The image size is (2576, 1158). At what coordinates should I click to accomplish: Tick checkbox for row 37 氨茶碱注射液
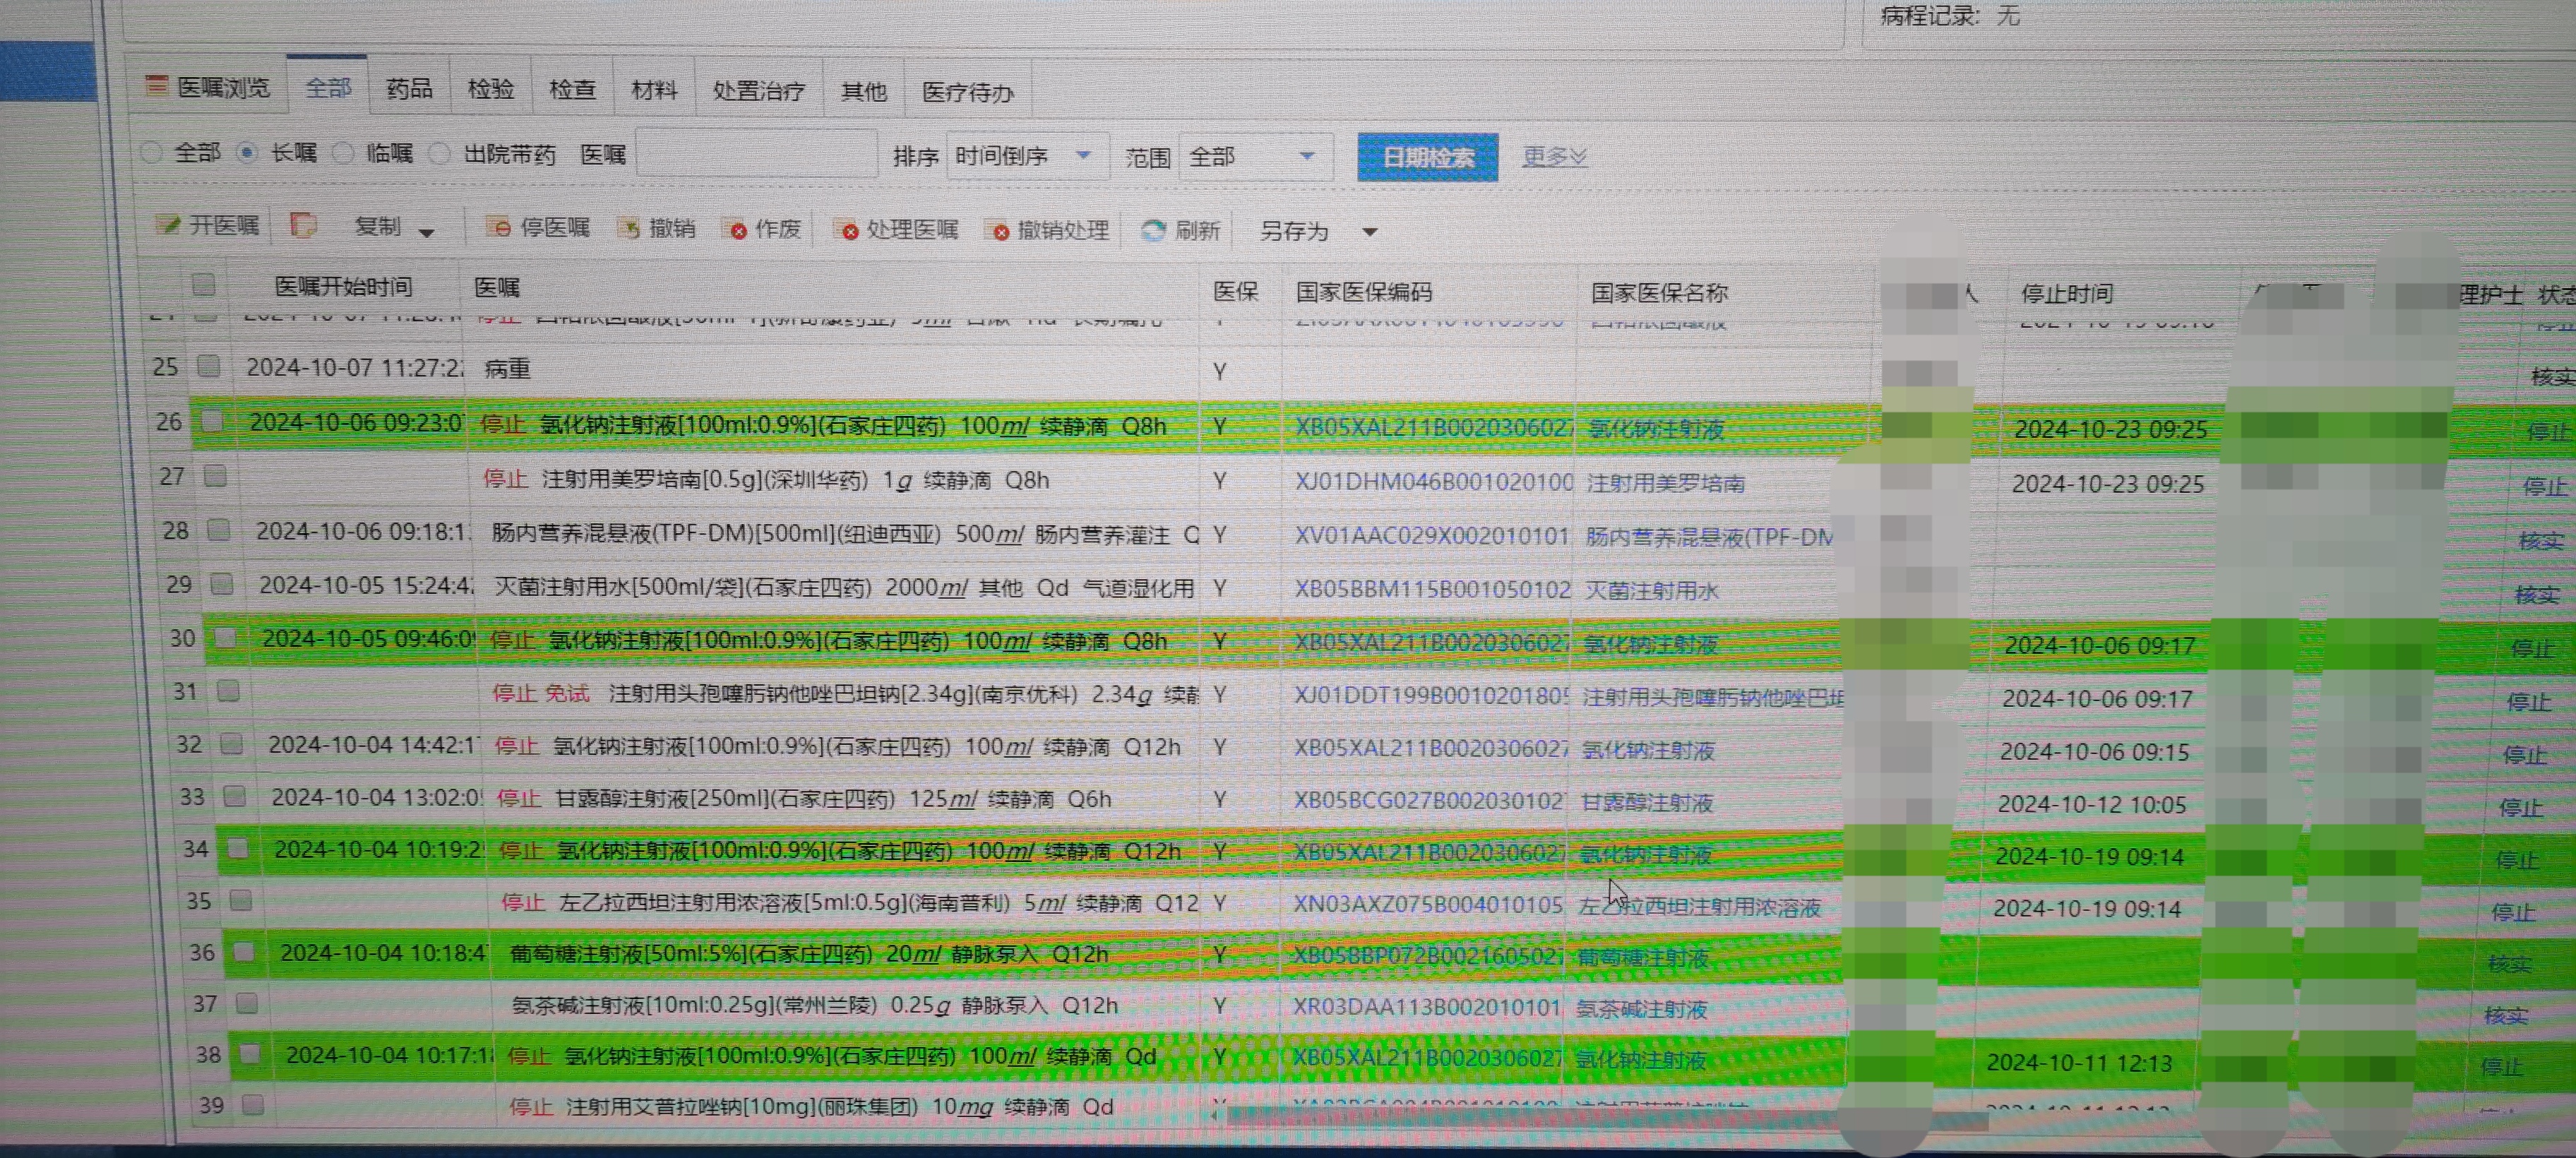pyautogui.click(x=247, y=1003)
